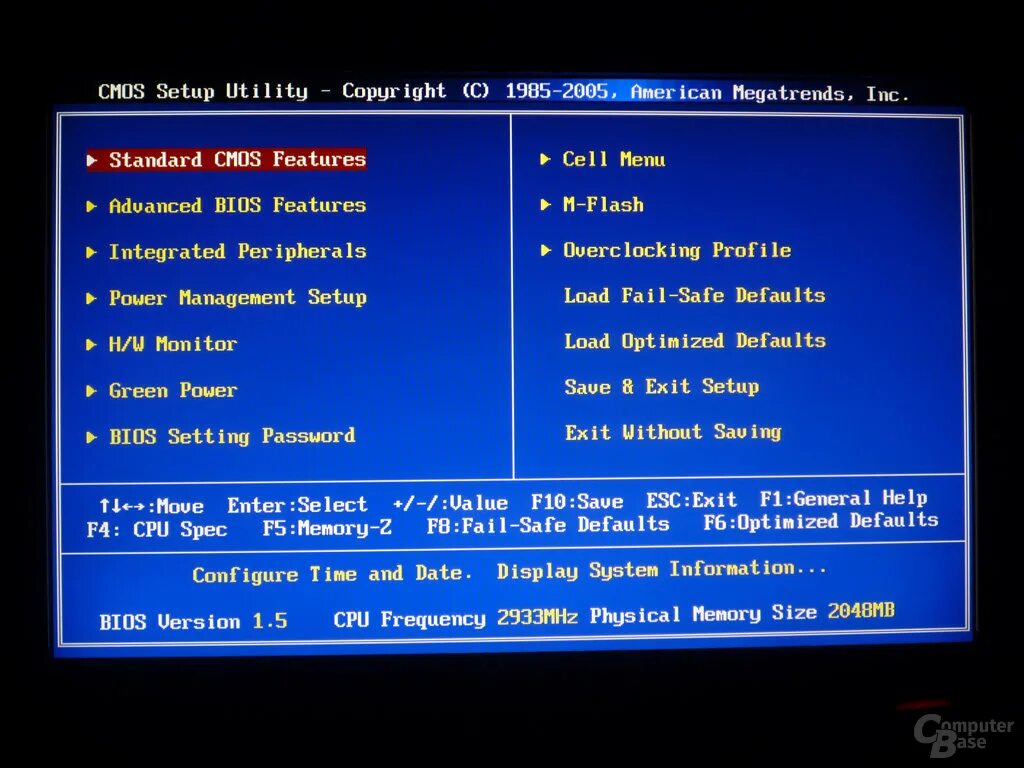This screenshot has height=768, width=1024.
Task: Click the F5:Memory-Z hint
Action: tap(327, 527)
